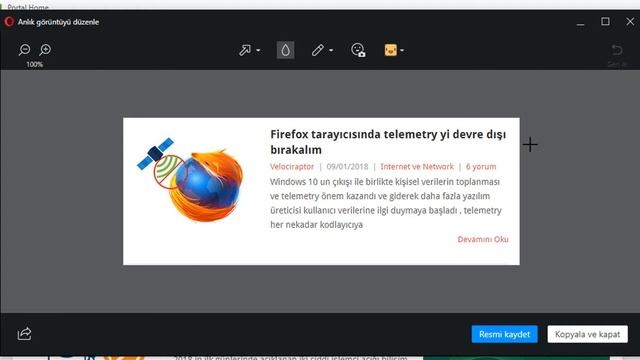Click the Kopyala ve kapat button

click(587, 334)
